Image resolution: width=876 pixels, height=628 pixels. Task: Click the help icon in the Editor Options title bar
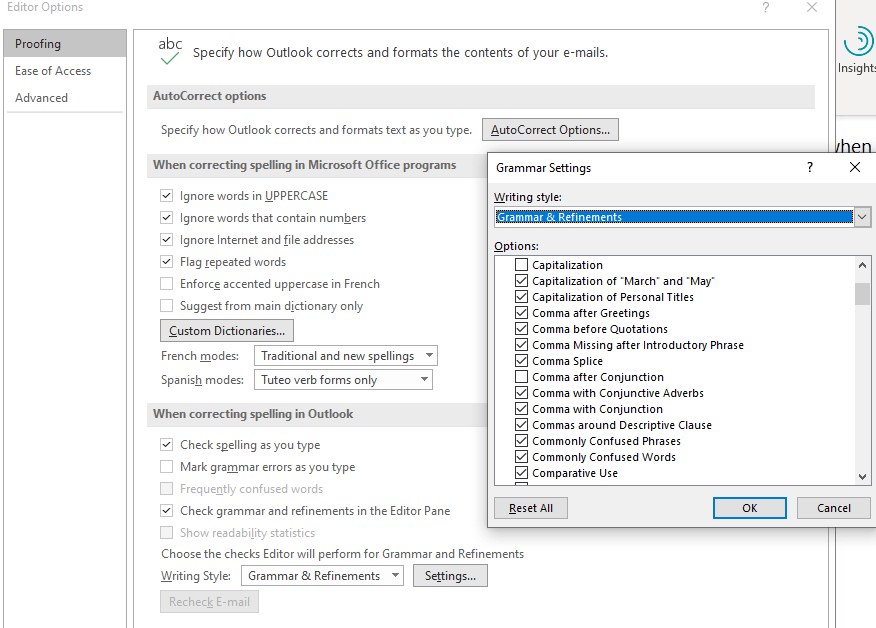765,7
